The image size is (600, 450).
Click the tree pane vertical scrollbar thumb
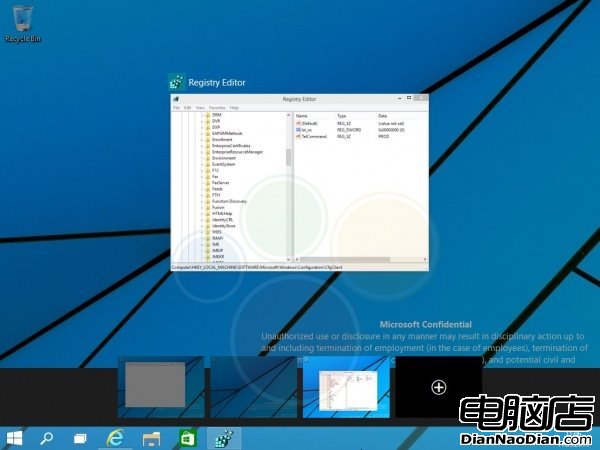point(289,157)
